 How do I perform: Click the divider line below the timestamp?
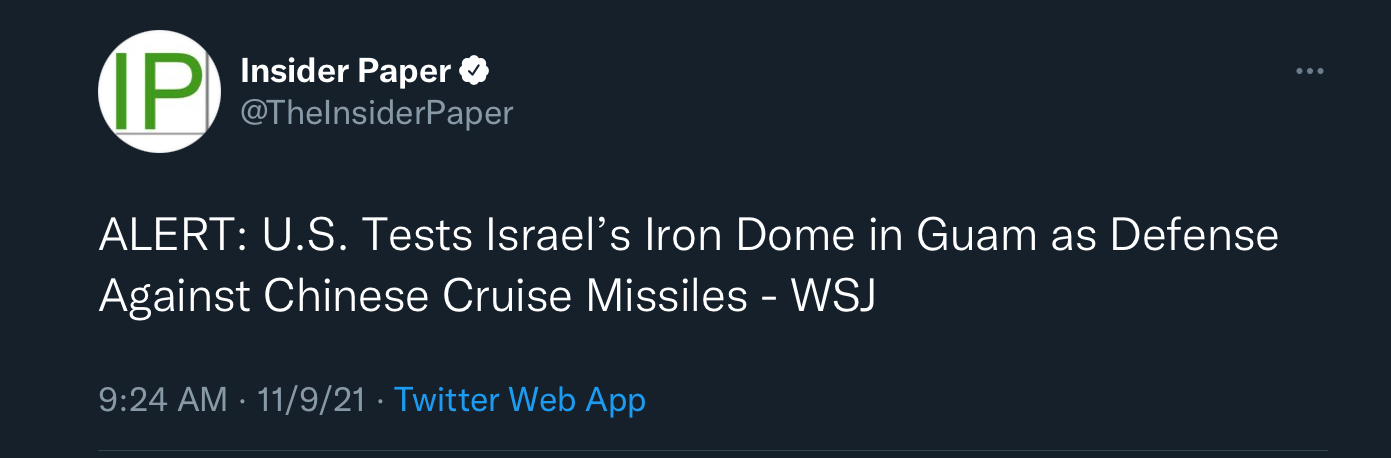(x=713, y=451)
